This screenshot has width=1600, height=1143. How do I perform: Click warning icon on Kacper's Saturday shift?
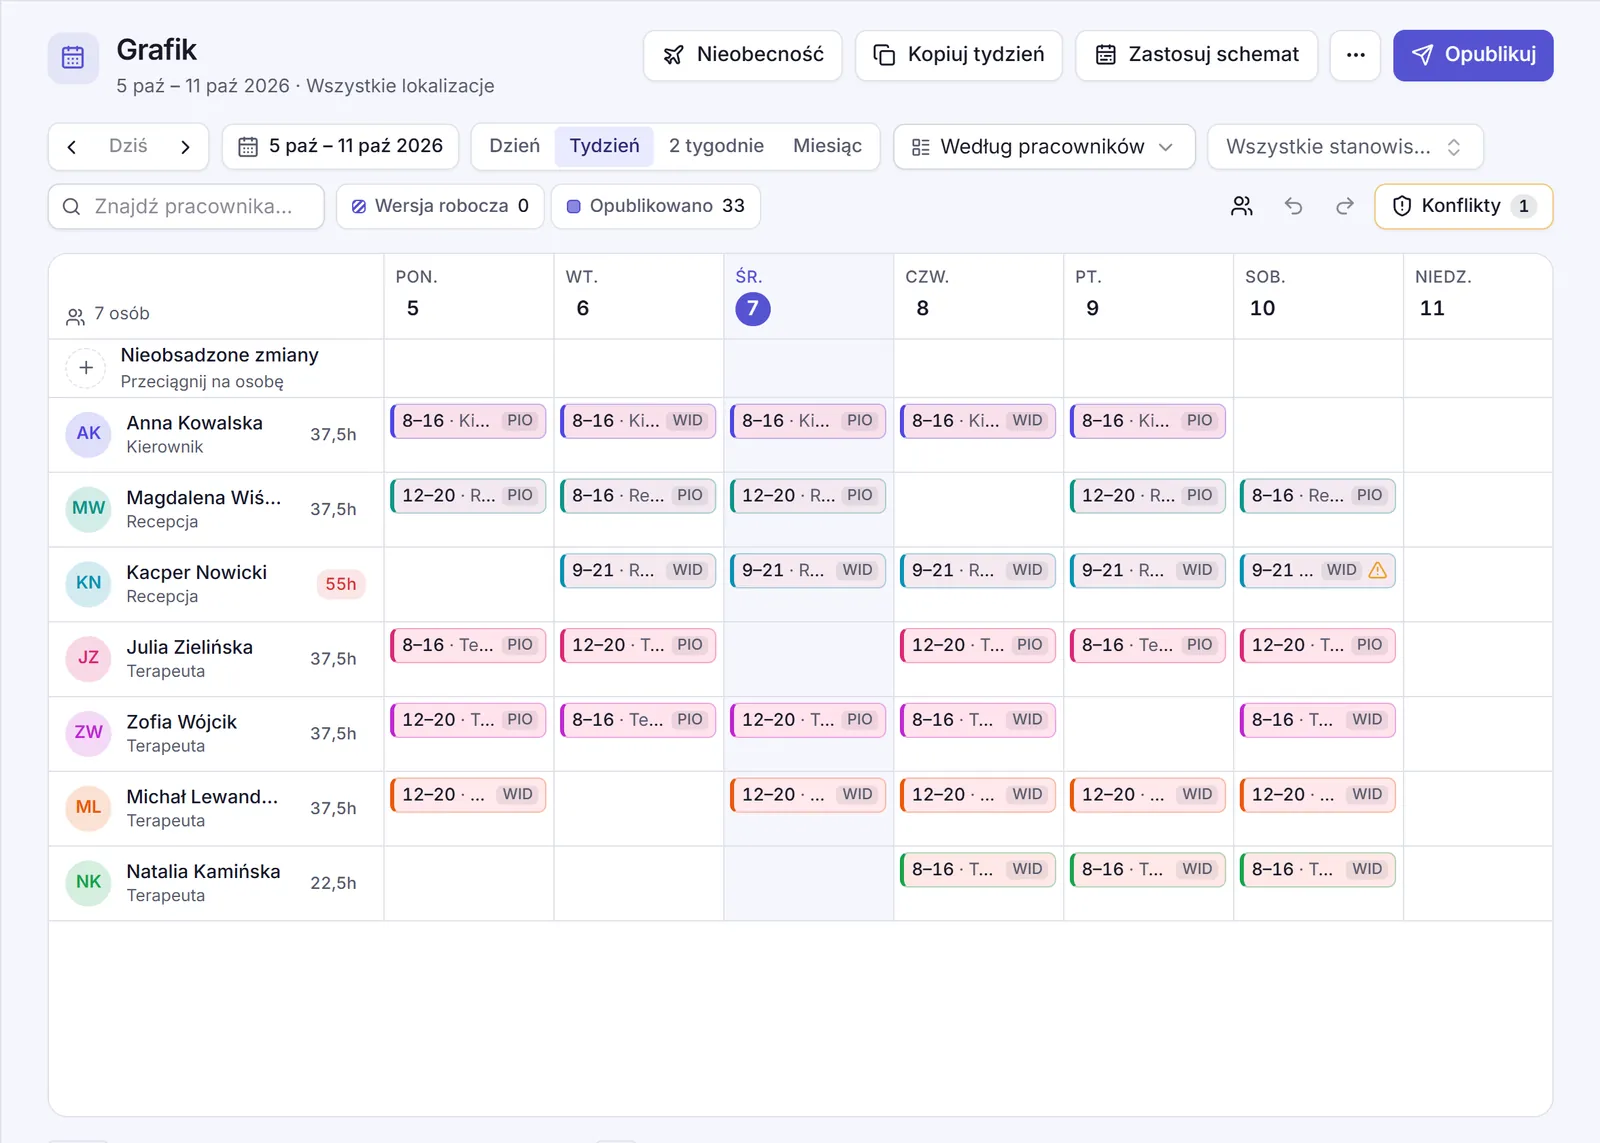1377,570
